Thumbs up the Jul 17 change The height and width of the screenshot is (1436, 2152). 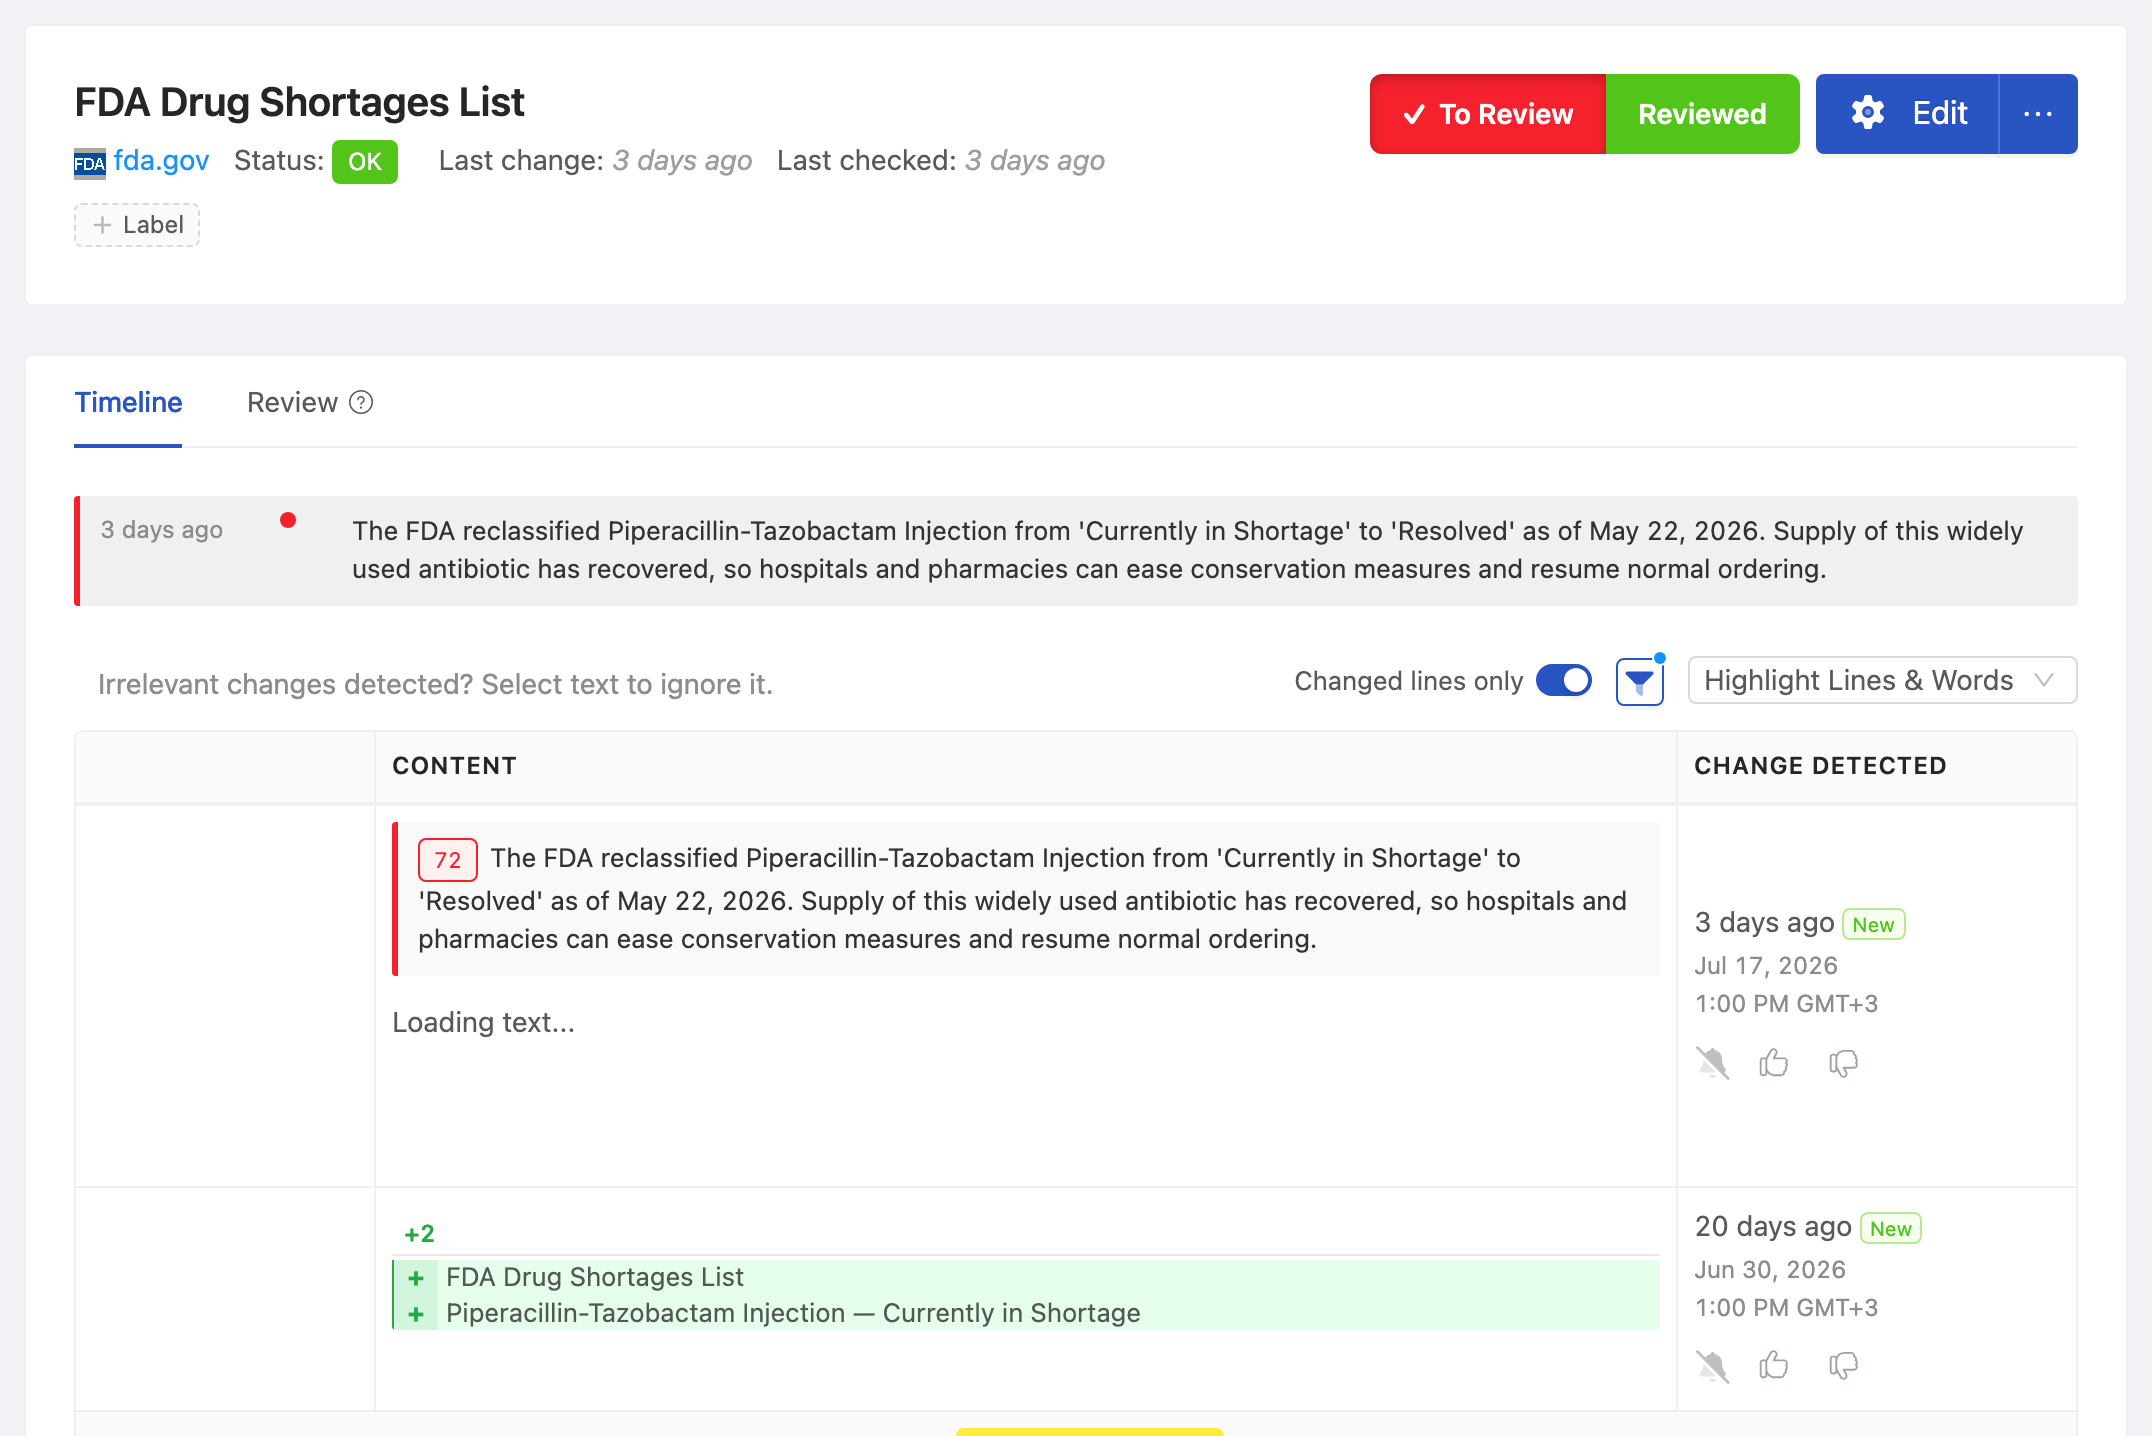coord(1774,1062)
